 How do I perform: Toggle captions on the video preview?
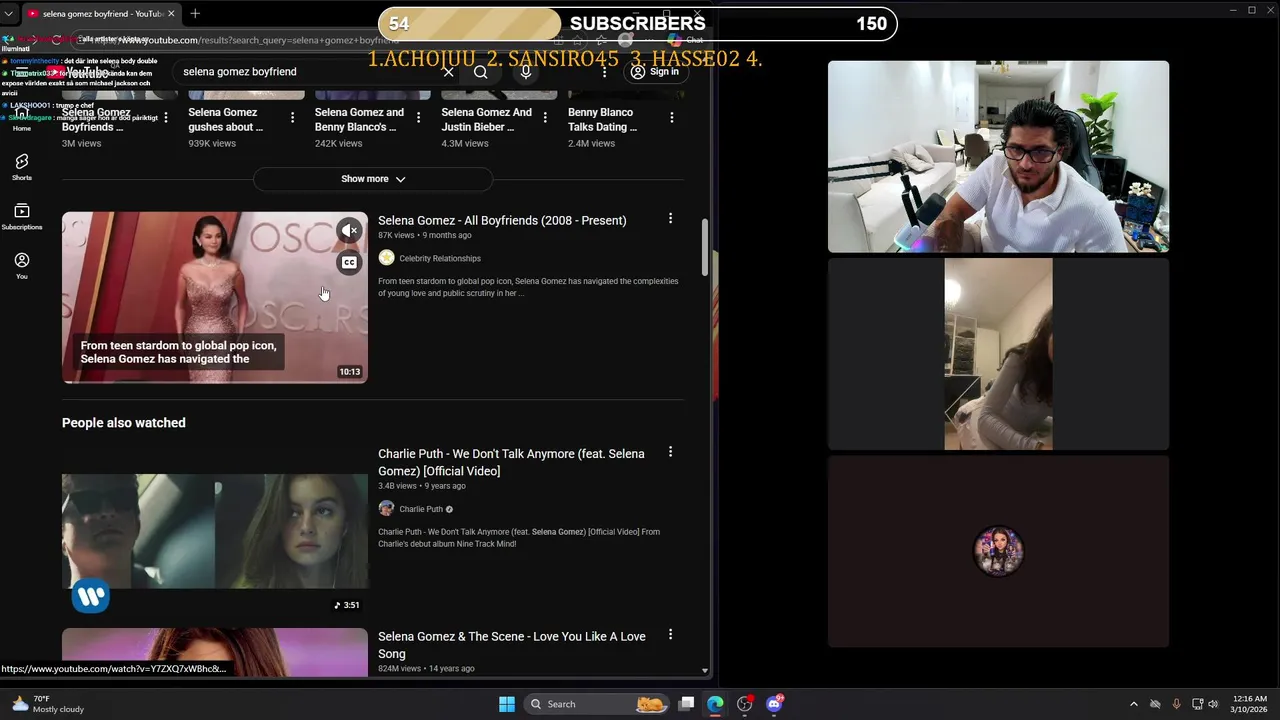[349, 263]
